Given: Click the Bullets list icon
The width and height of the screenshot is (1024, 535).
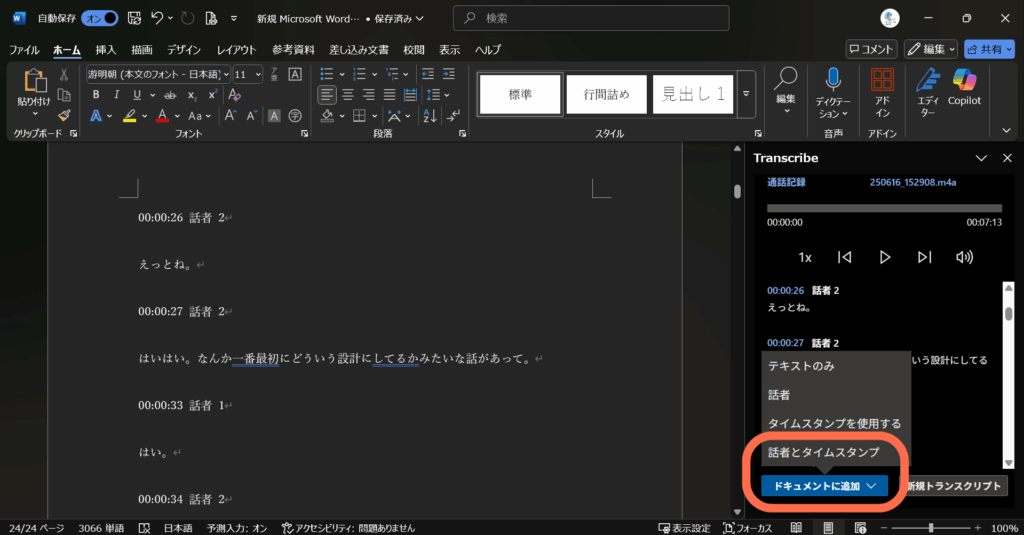Looking at the screenshot, I should tap(327, 74).
